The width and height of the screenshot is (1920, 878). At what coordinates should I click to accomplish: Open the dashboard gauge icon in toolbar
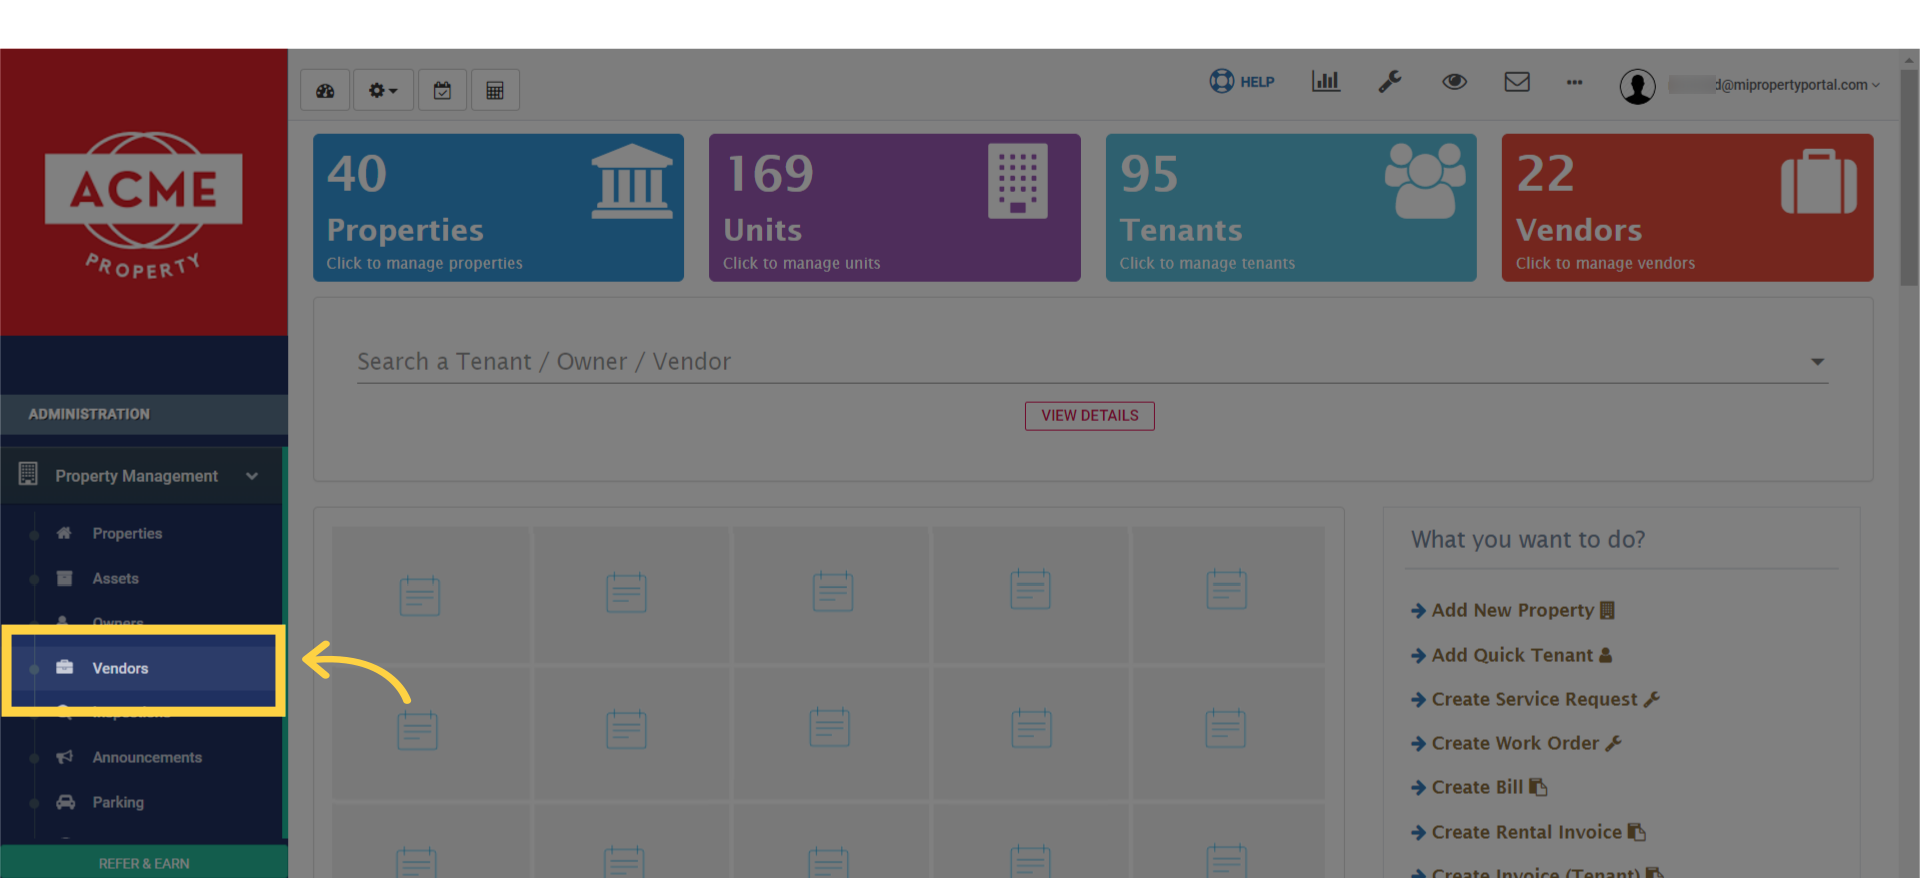pos(325,91)
